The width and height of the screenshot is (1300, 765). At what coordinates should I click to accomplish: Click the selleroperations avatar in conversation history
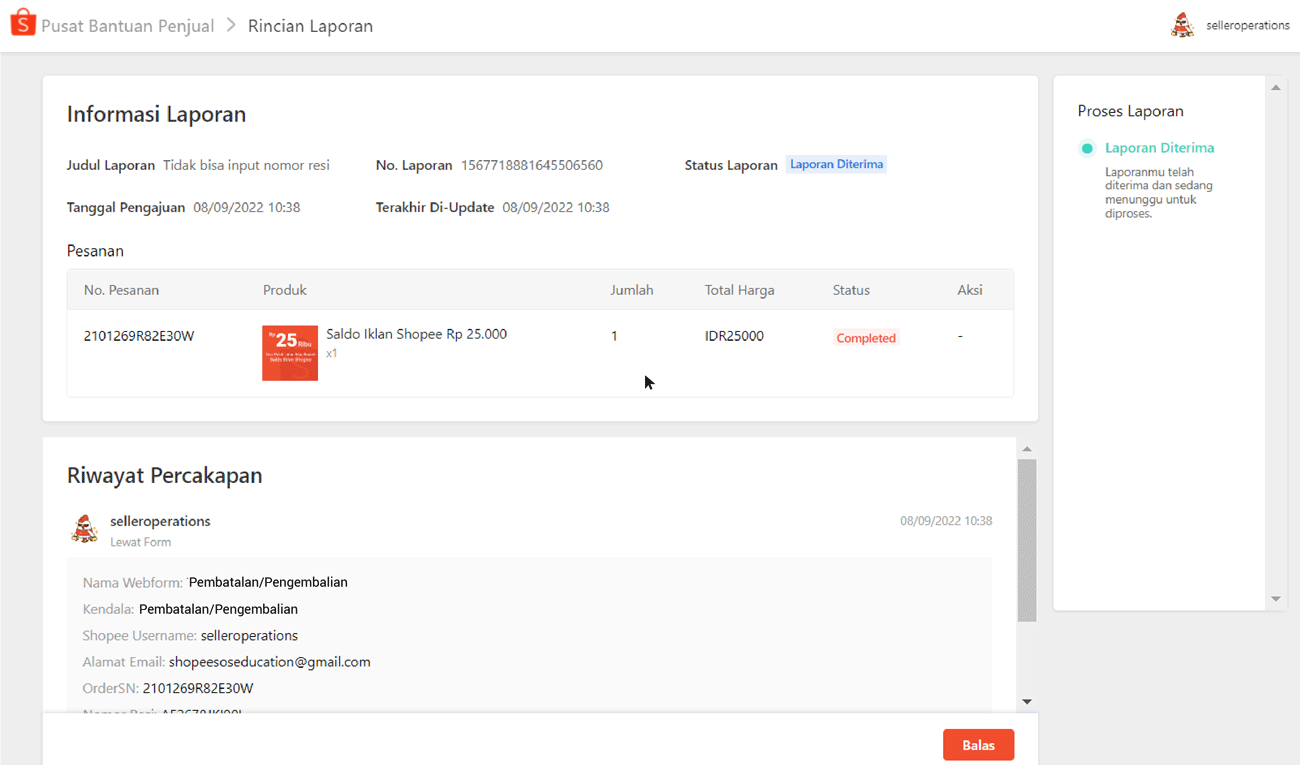pos(85,529)
